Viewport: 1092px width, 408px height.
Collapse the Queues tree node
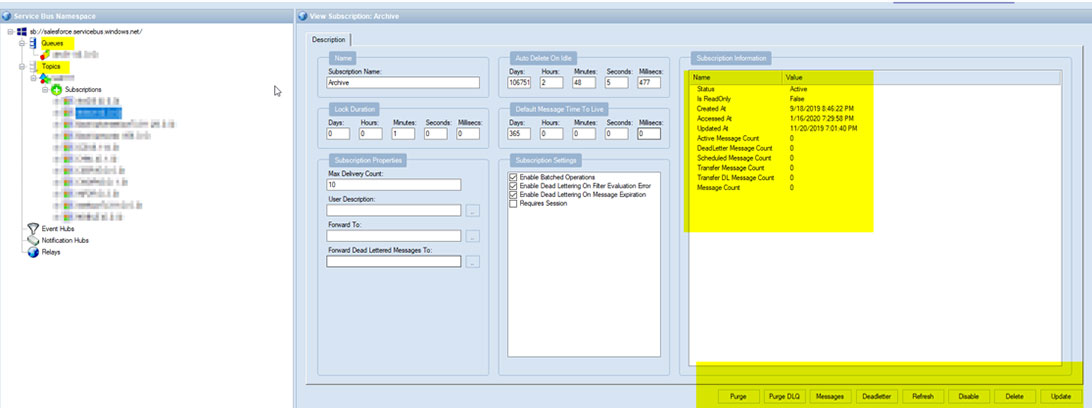point(22,43)
